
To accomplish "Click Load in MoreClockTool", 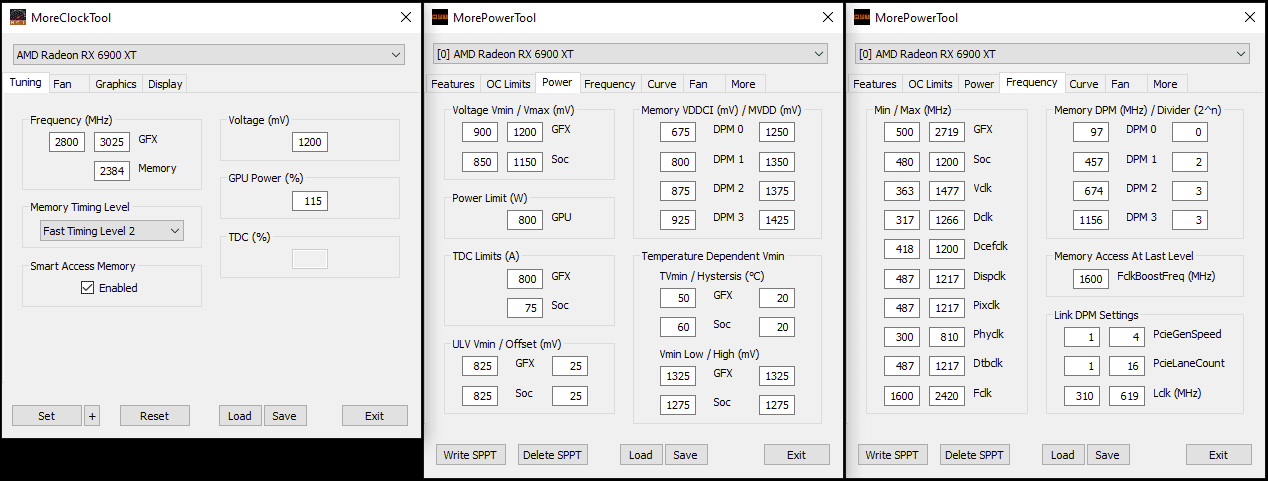I will point(240,416).
